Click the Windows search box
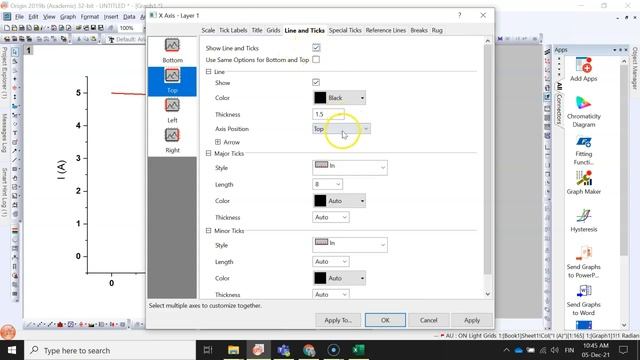Image resolution: width=640 pixels, height=360 pixels. click(x=110, y=350)
